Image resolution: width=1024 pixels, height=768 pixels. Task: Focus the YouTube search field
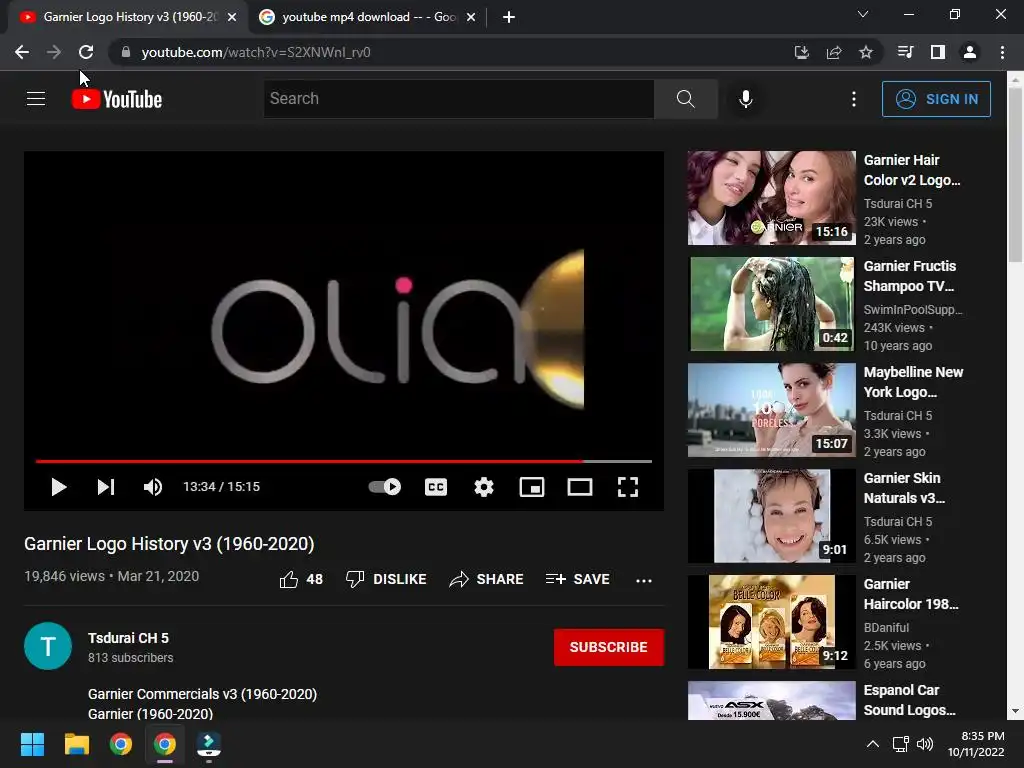click(x=458, y=99)
